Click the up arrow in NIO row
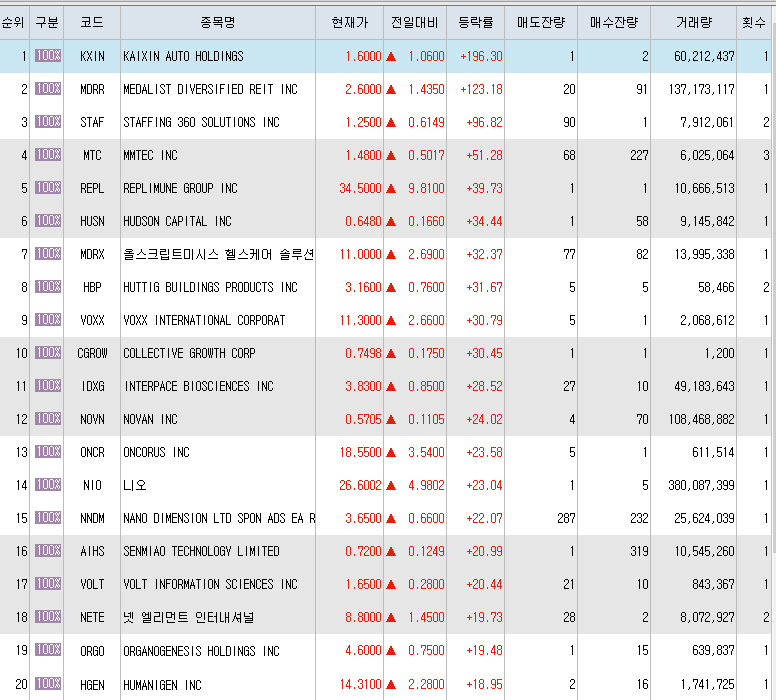Viewport: 776px width, 700px height. pyautogui.click(x=391, y=486)
